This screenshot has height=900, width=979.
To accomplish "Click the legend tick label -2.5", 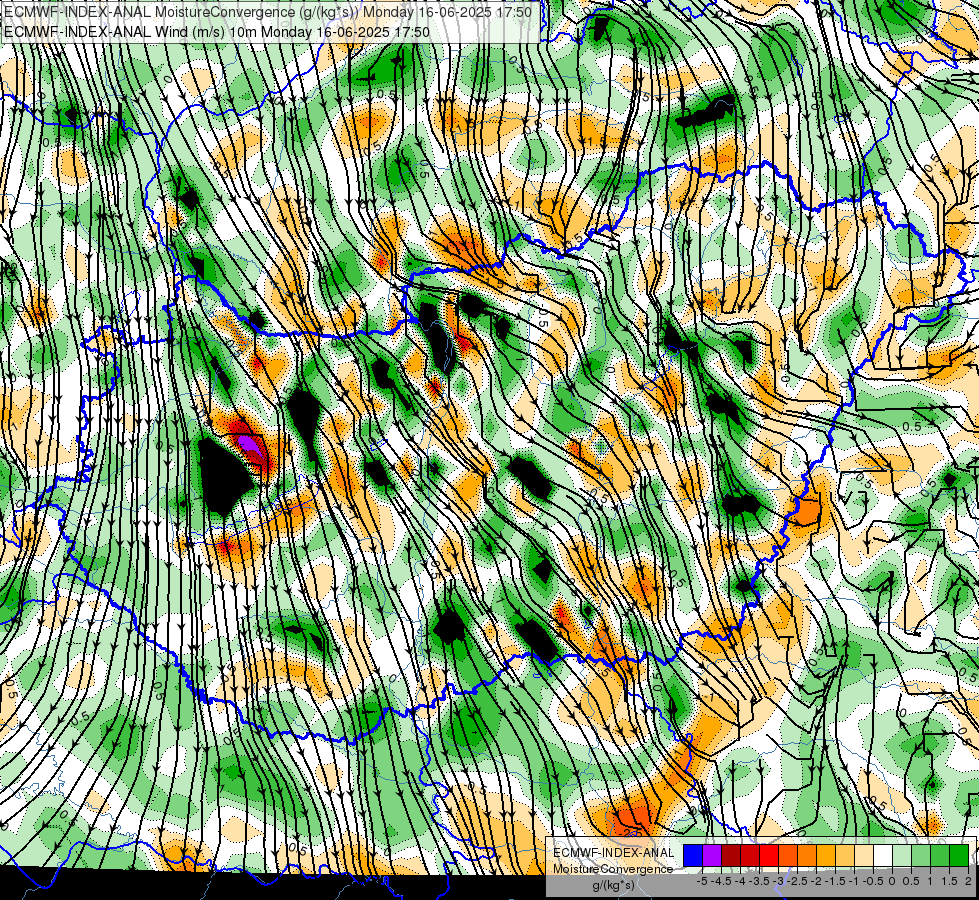I will tap(799, 881).
